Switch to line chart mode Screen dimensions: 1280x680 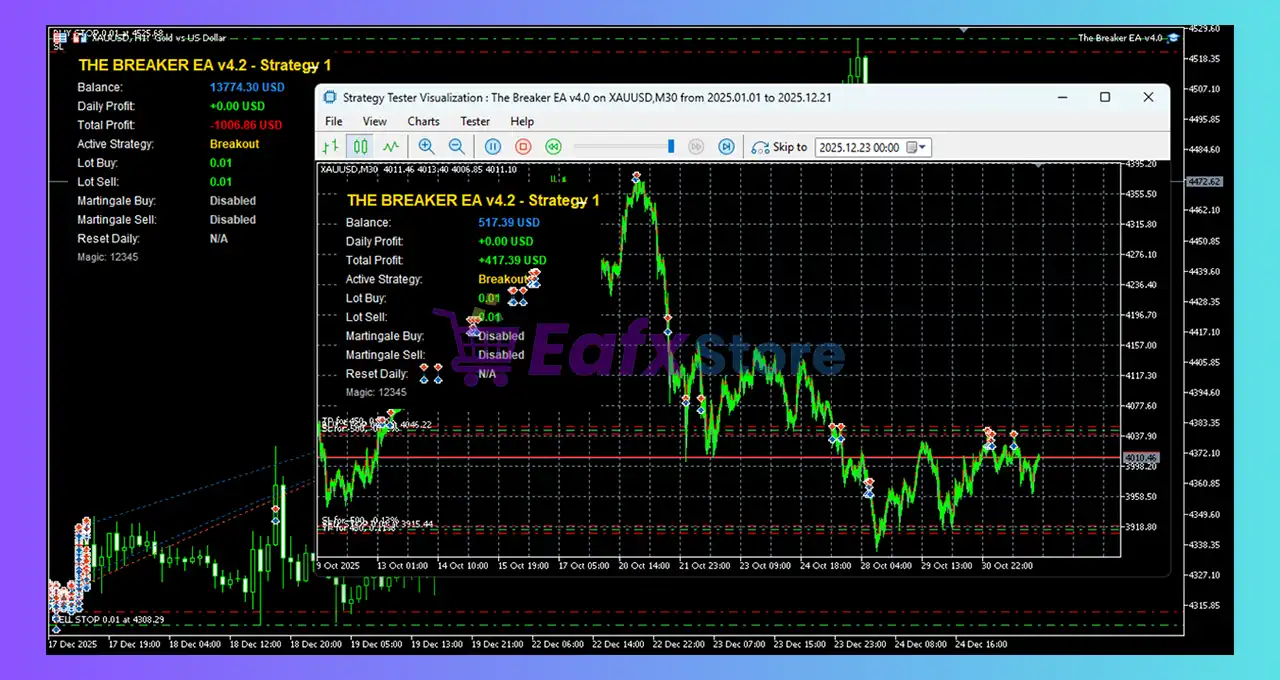(391, 147)
